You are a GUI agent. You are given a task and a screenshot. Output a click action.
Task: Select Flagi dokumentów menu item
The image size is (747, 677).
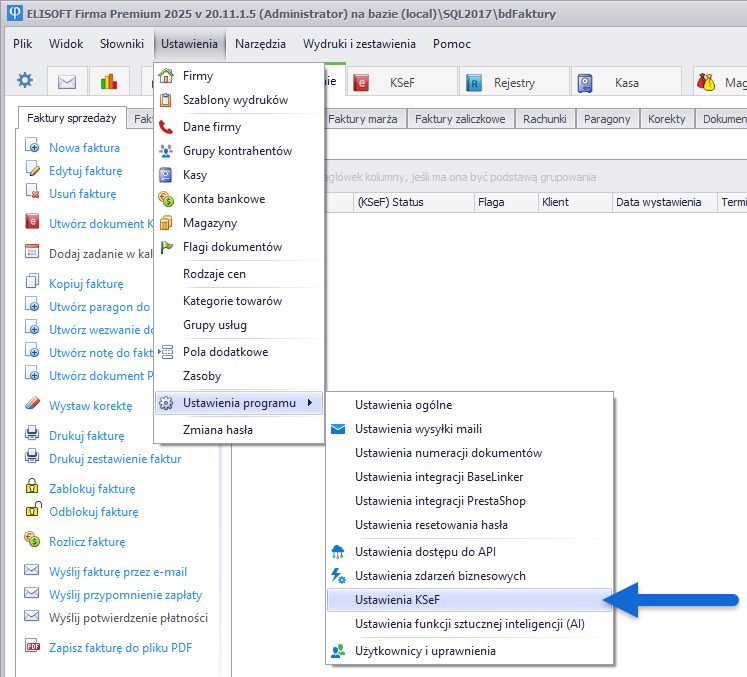point(232,247)
